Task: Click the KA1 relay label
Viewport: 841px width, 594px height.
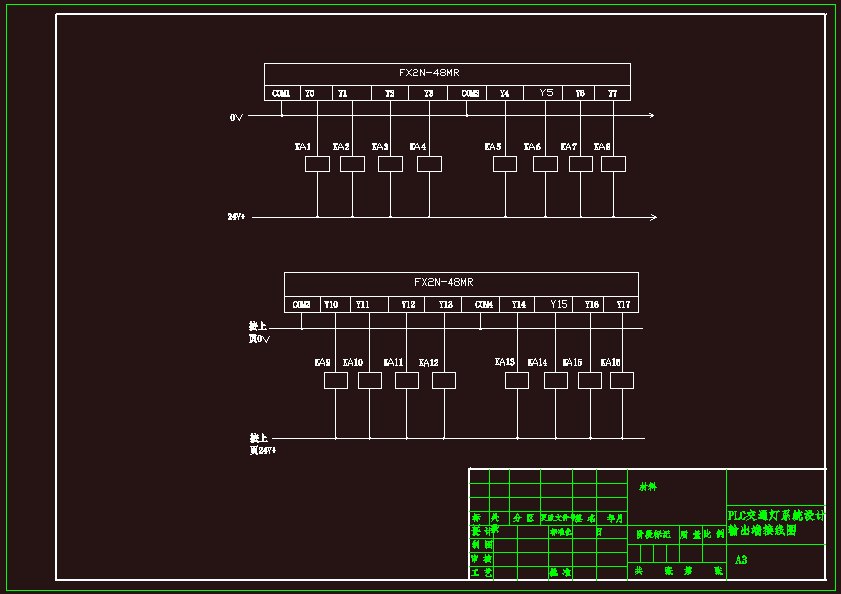Action: coord(303,146)
